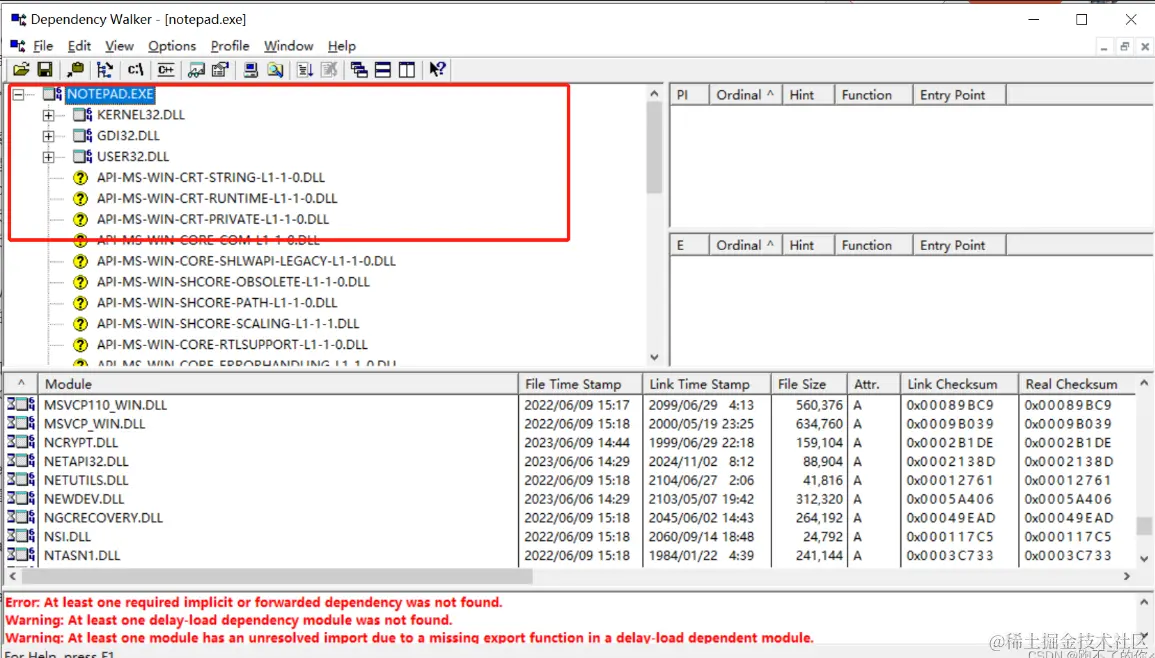This screenshot has width=1155, height=658.
Task: Sort by Link Time Stamp column header
Action: tap(707, 384)
